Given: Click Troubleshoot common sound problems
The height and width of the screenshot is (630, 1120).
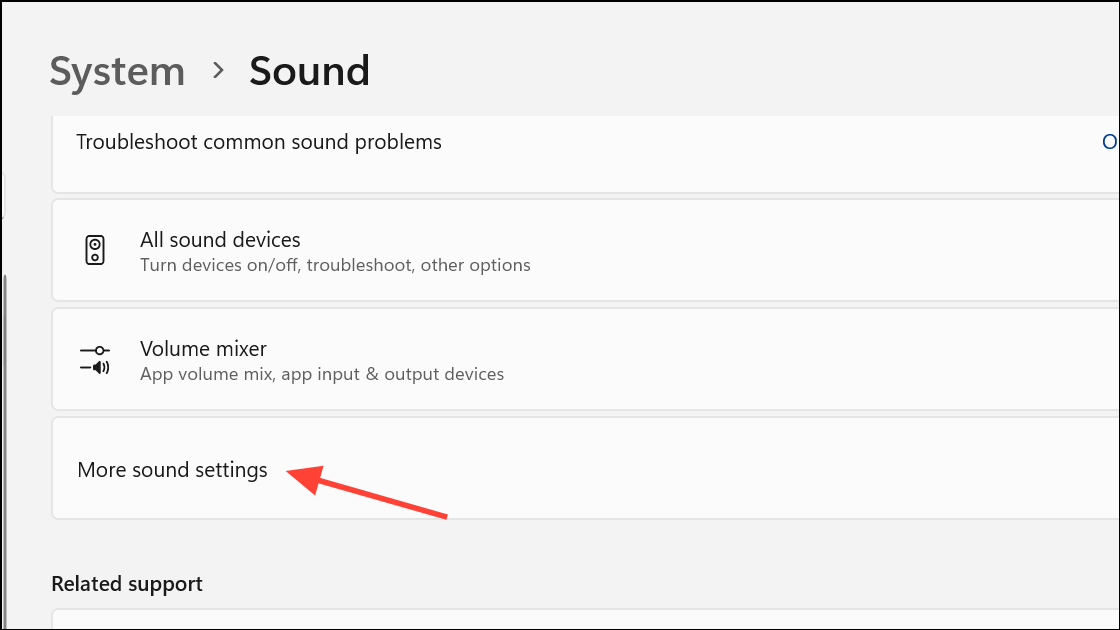Looking at the screenshot, I should point(258,141).
